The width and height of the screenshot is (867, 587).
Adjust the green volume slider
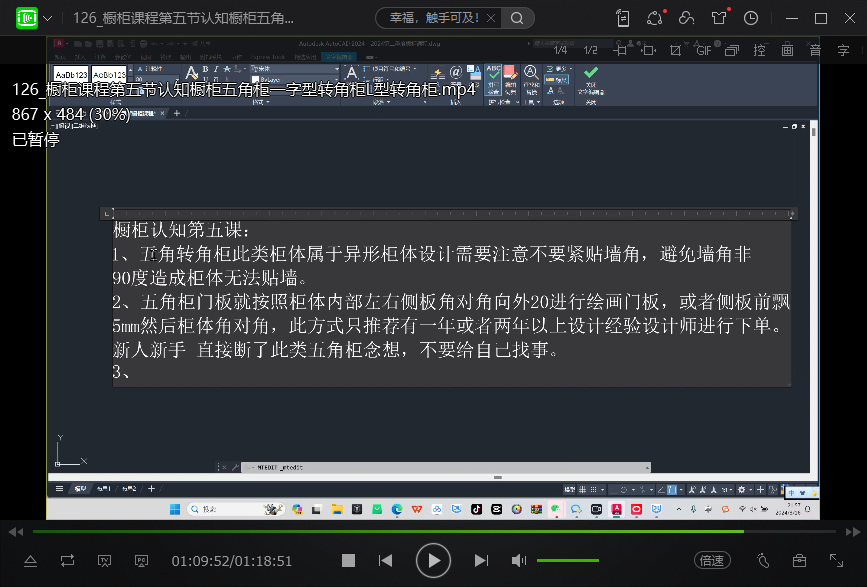tap(568, 560)
